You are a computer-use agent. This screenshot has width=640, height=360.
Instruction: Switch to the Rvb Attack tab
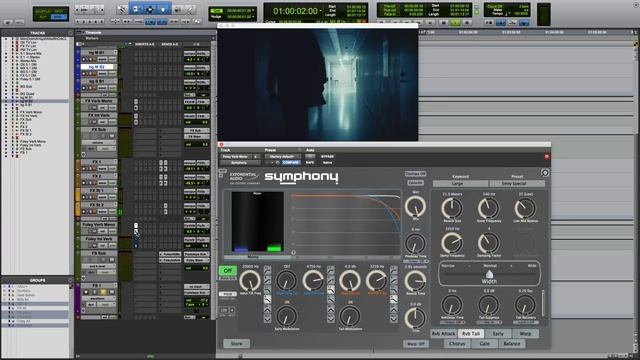click(x=443, y=334)
